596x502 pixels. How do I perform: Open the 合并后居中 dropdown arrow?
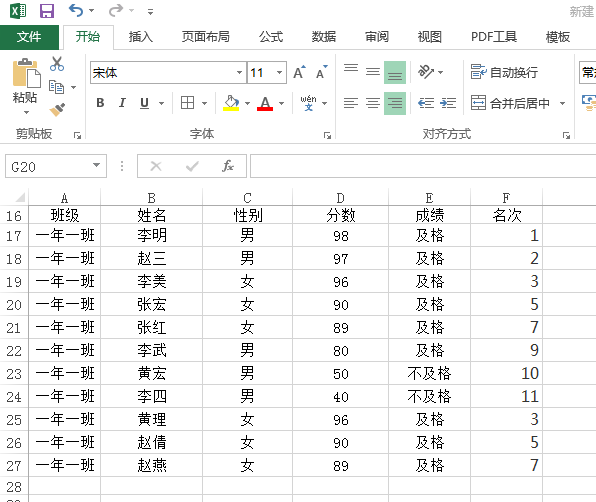(x=562, y=103)
